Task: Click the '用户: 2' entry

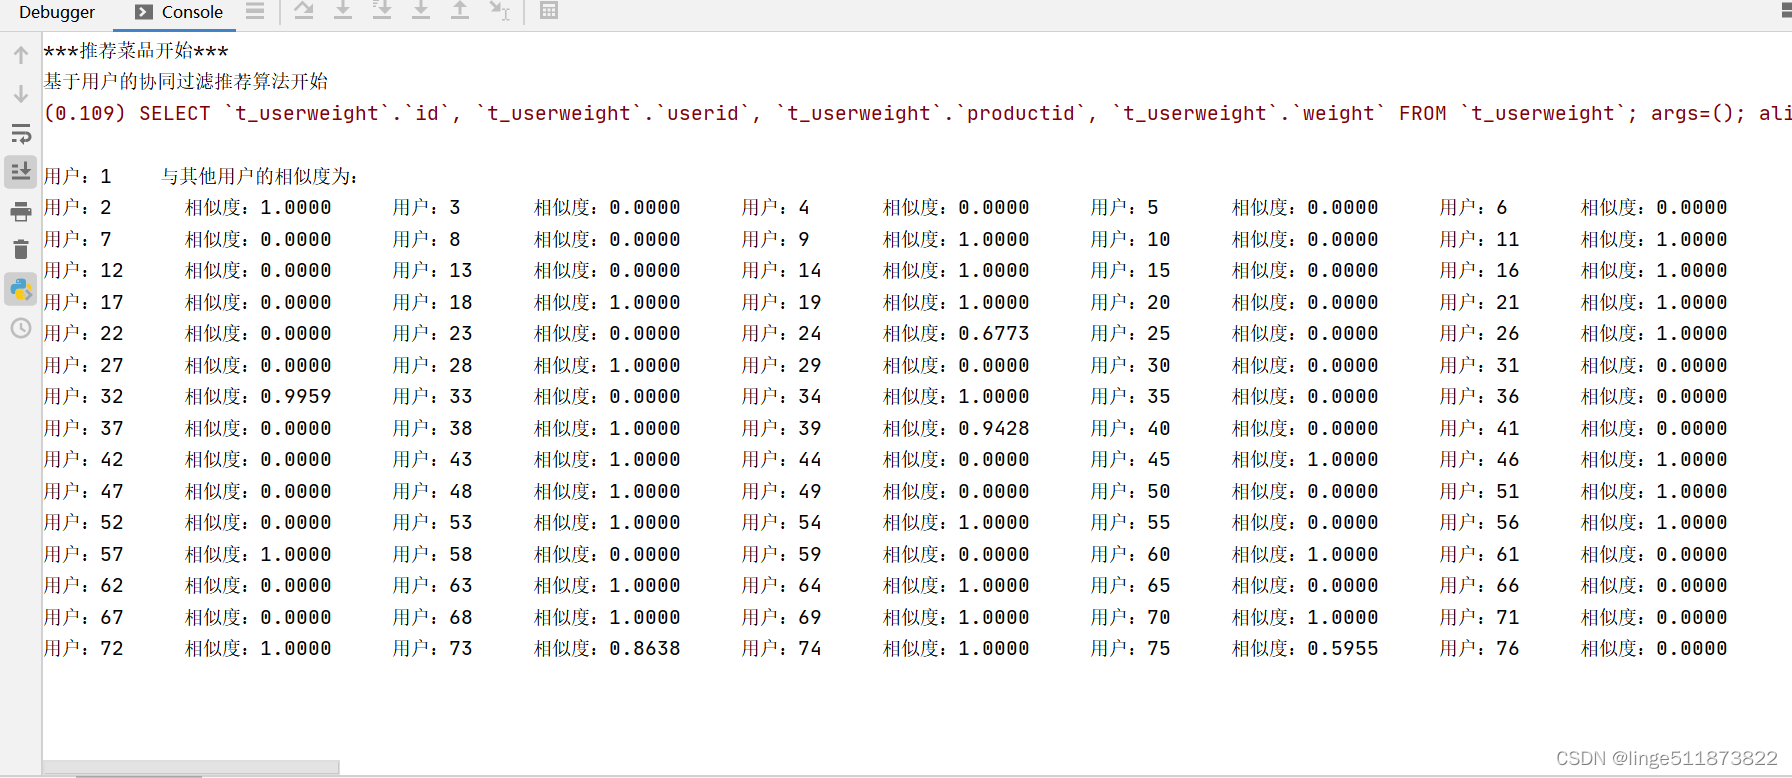Action: point(77,207)
